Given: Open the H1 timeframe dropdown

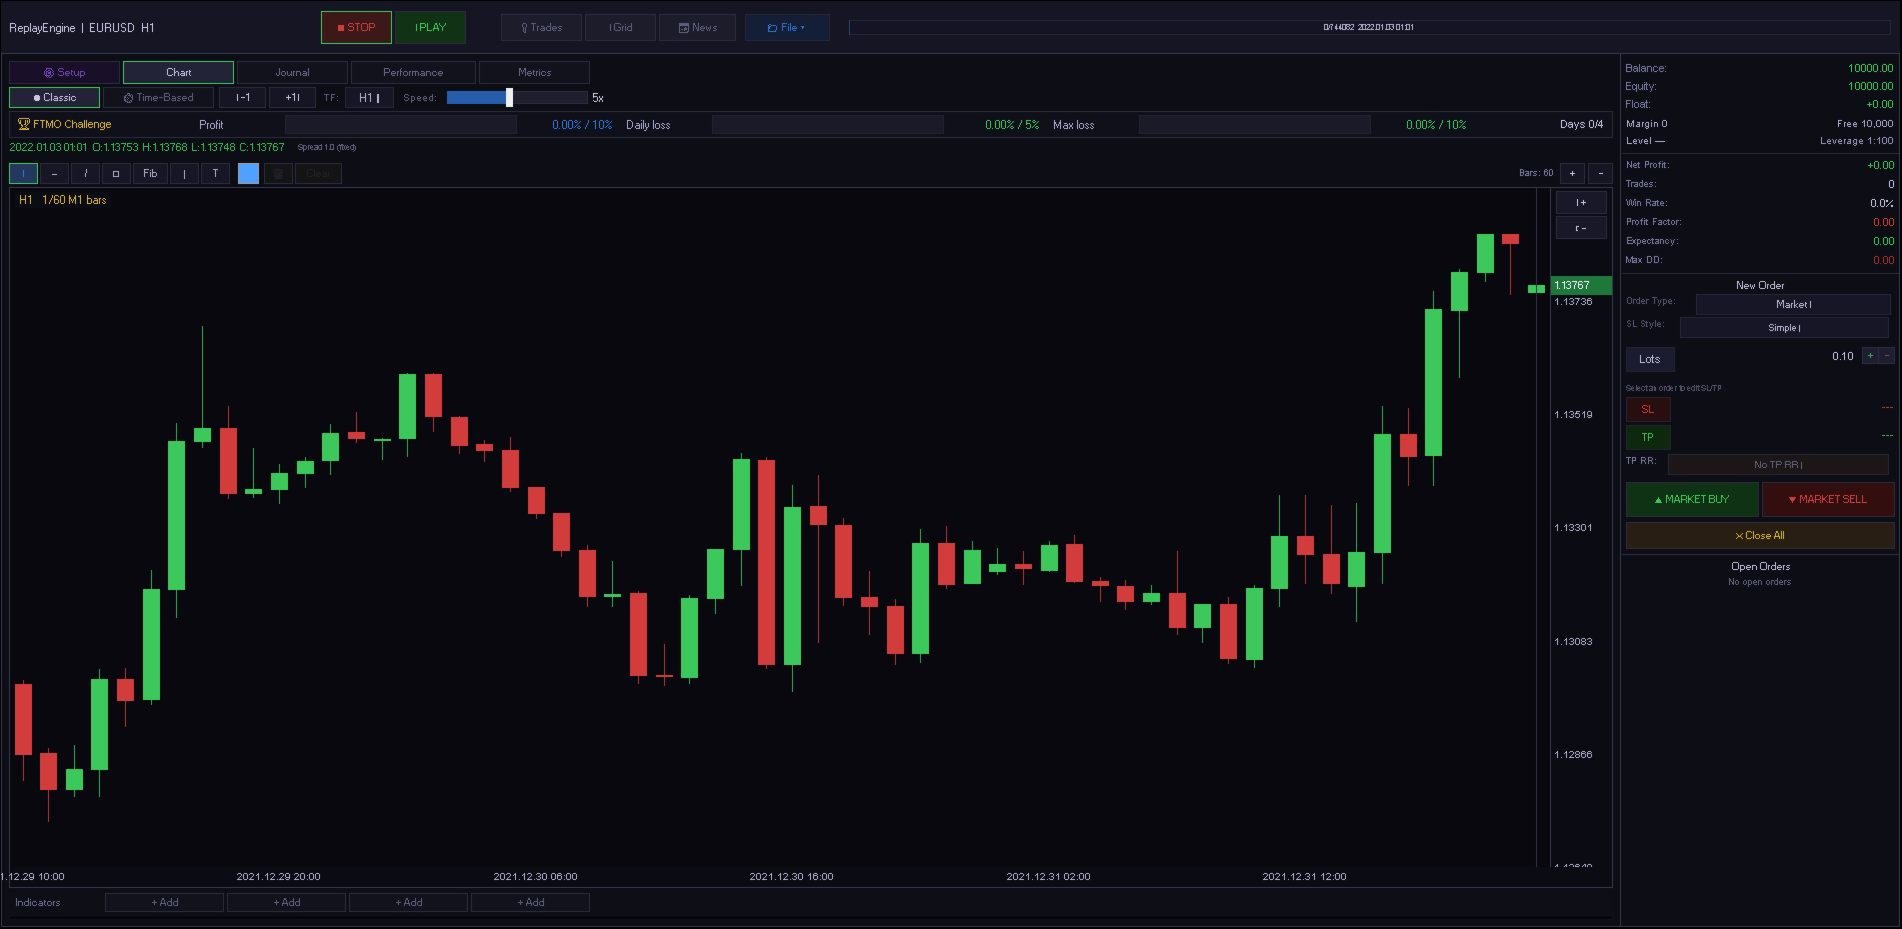Looking at the screenshot, I should point(369,98).
